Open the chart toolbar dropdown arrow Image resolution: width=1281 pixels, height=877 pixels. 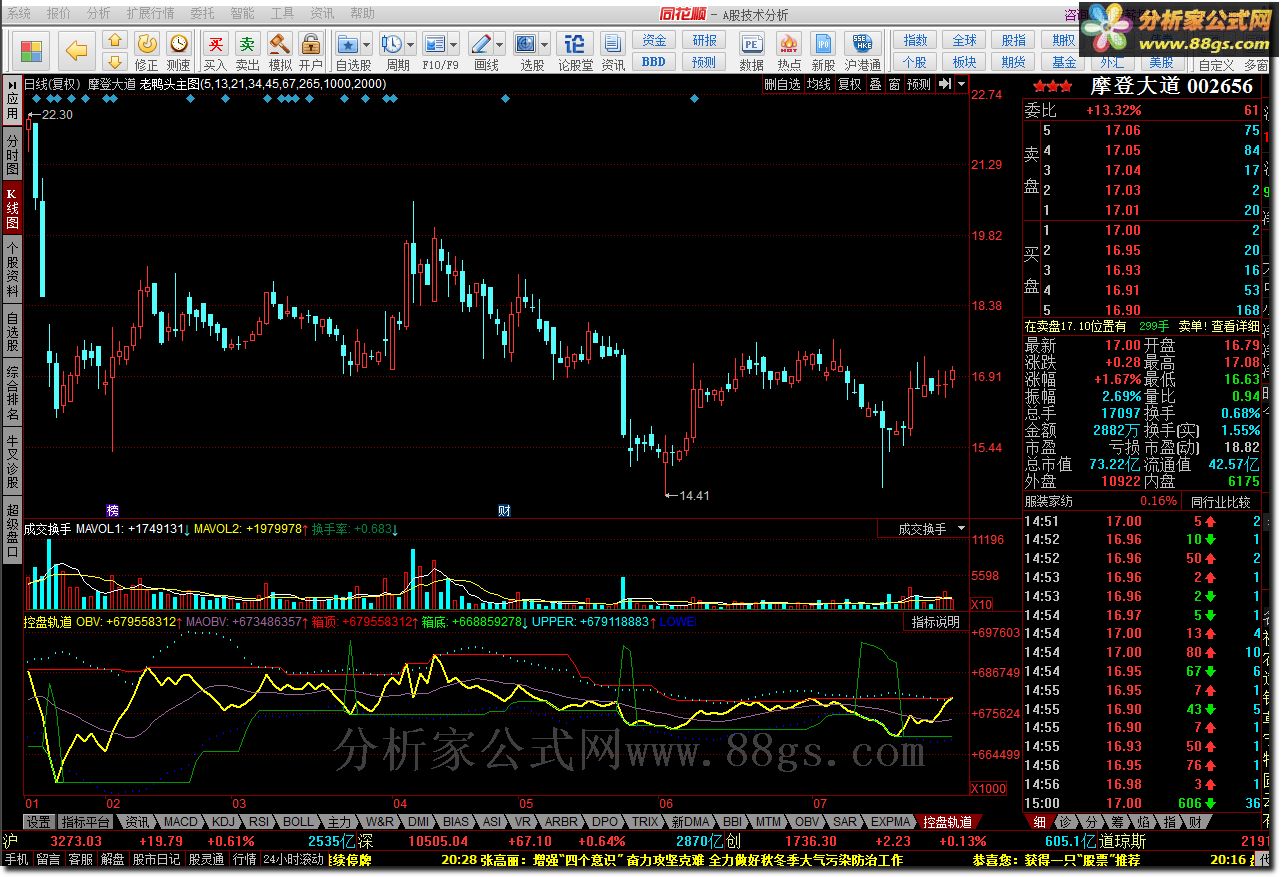pyautogui.click(x=962, y=84)
